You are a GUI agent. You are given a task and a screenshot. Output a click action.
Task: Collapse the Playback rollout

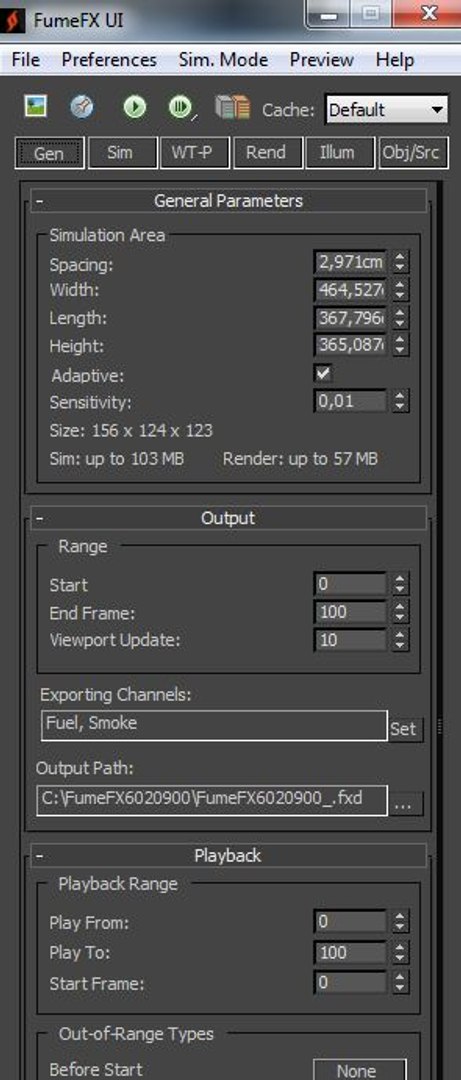tap(229, 855)
